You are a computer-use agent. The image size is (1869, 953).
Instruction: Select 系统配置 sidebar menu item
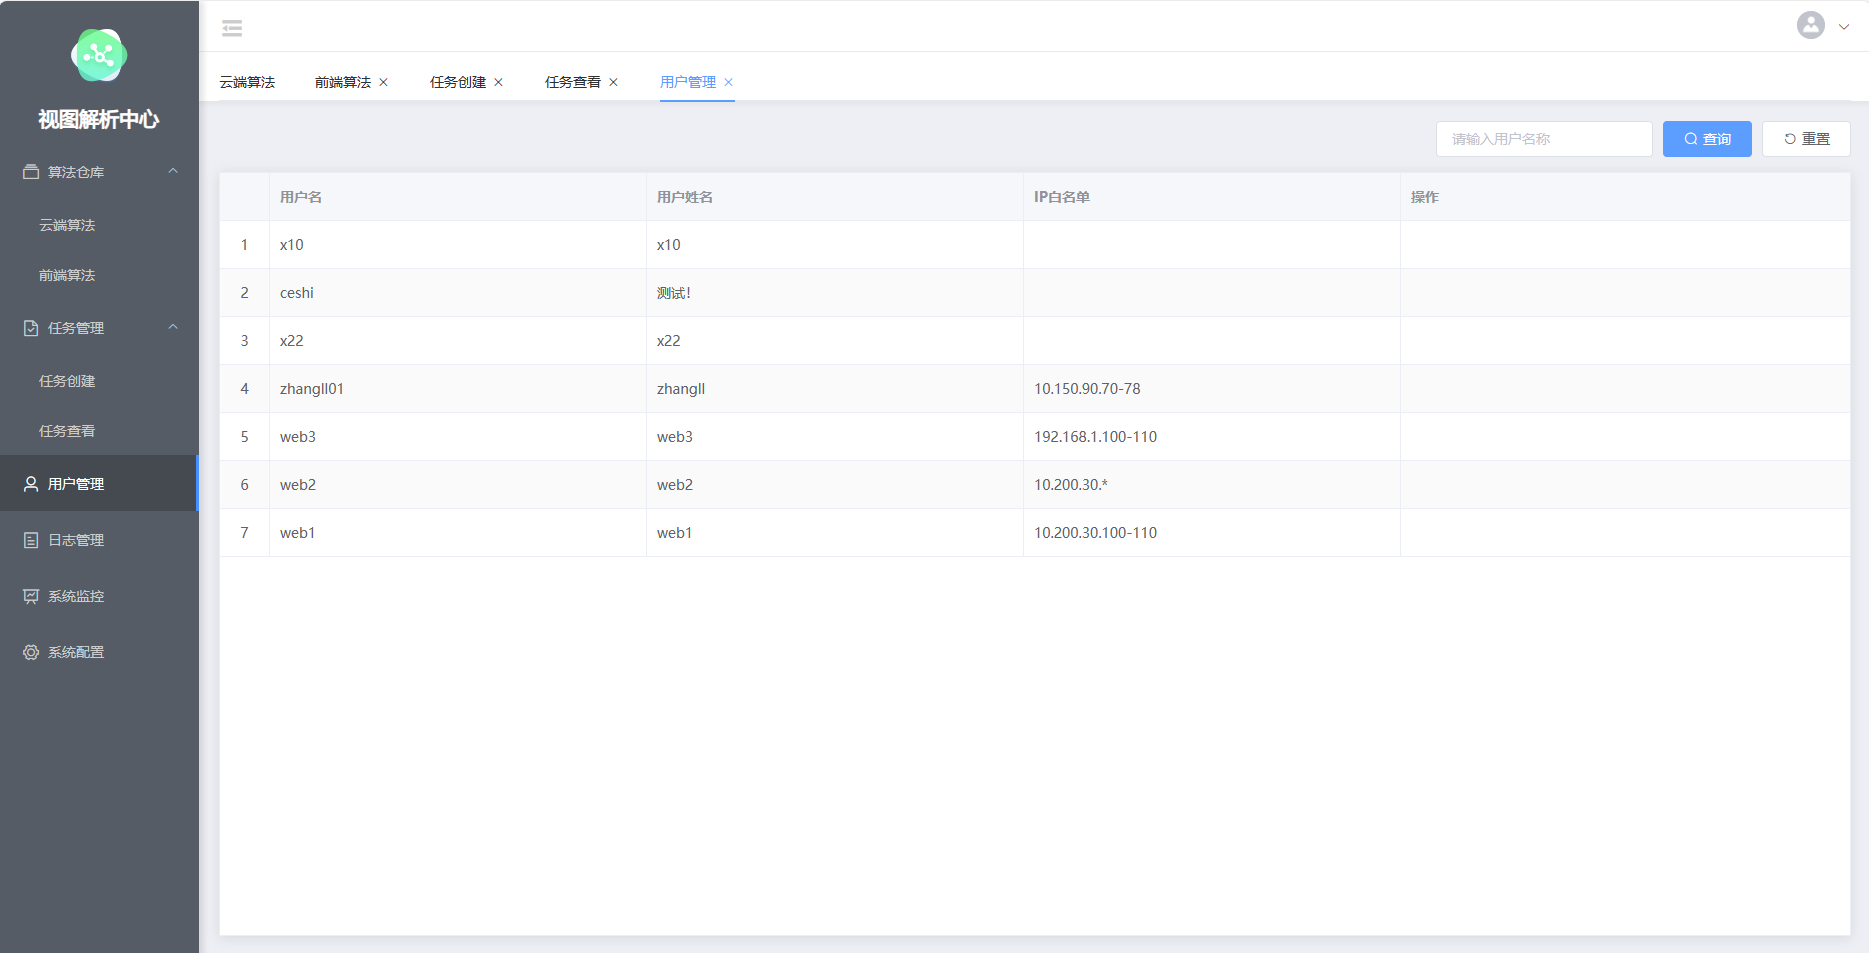[x=99, y=652]
